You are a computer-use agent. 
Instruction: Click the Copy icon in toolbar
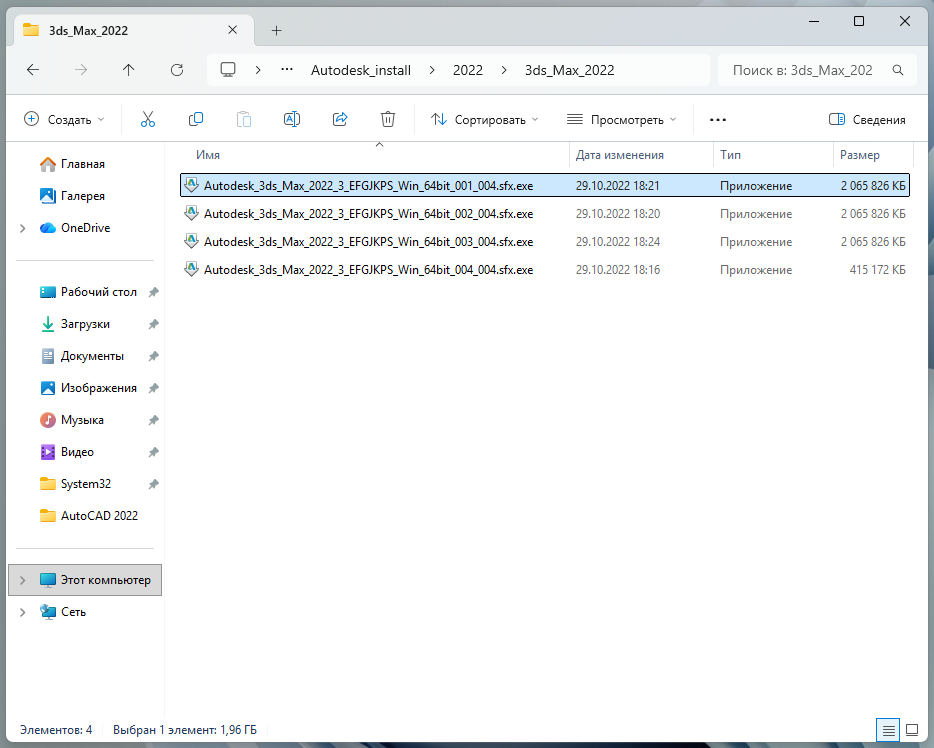196,120
